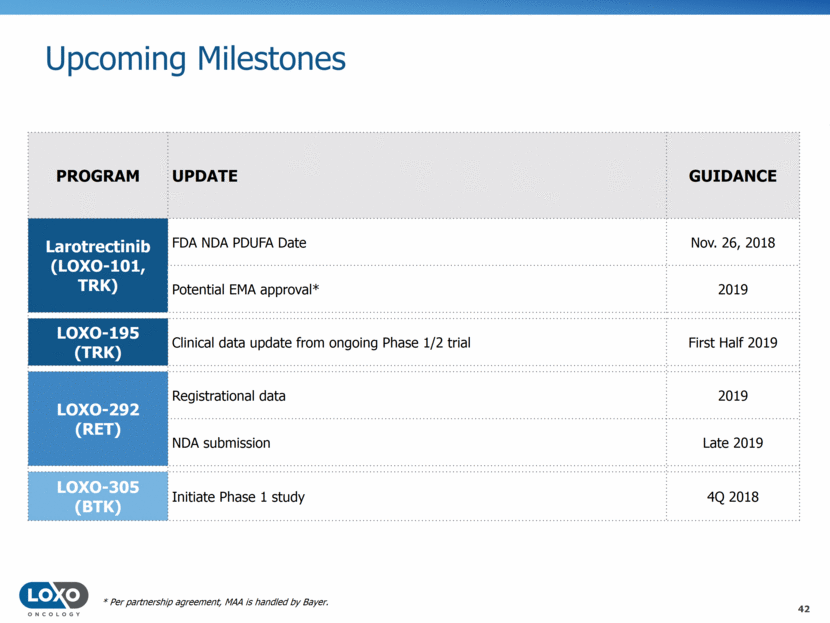Select the Larotrectinib (LOXO-101, TRK) program cell
Image resolution: width=830 pixels, height=623 pixels.
pos(98,266)
